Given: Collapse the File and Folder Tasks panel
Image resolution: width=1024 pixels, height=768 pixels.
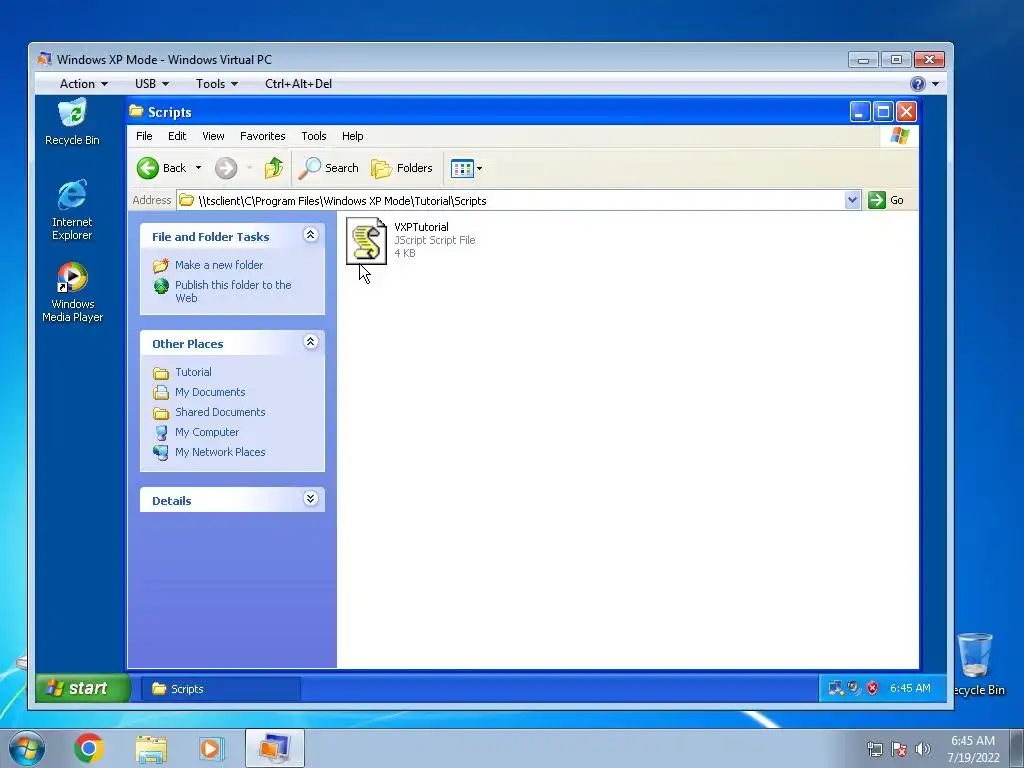Looking at the screenshot, I should click(311, 235).
